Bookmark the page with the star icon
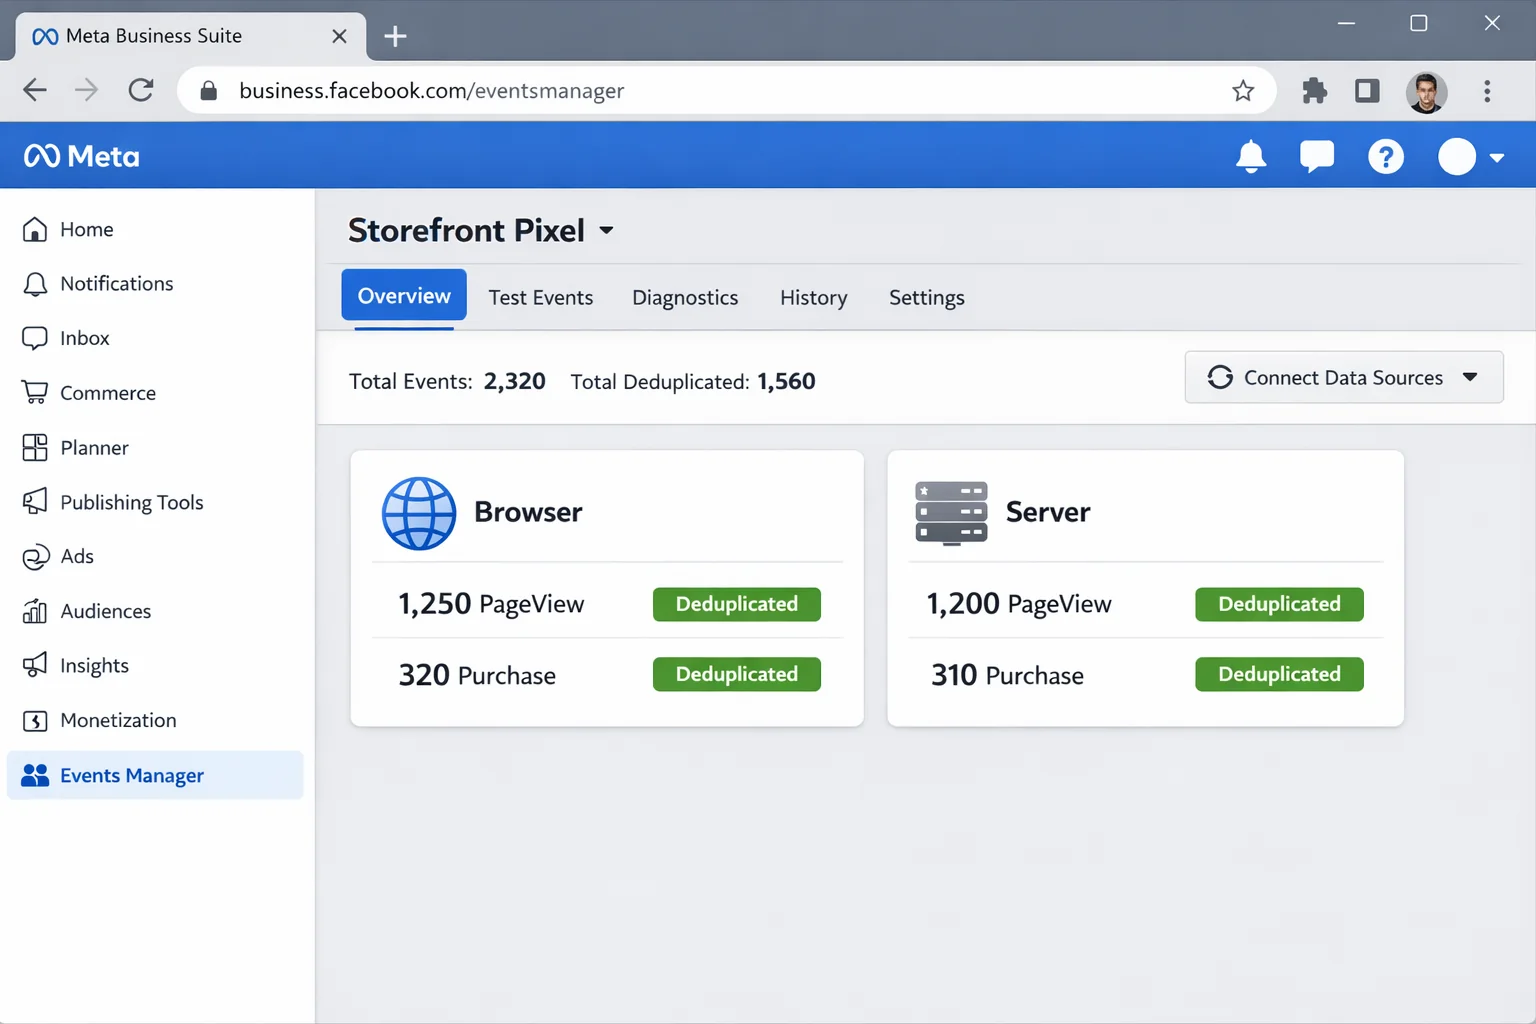The width and height of the screenshot is (1536, 1024). coord(1243,90)
